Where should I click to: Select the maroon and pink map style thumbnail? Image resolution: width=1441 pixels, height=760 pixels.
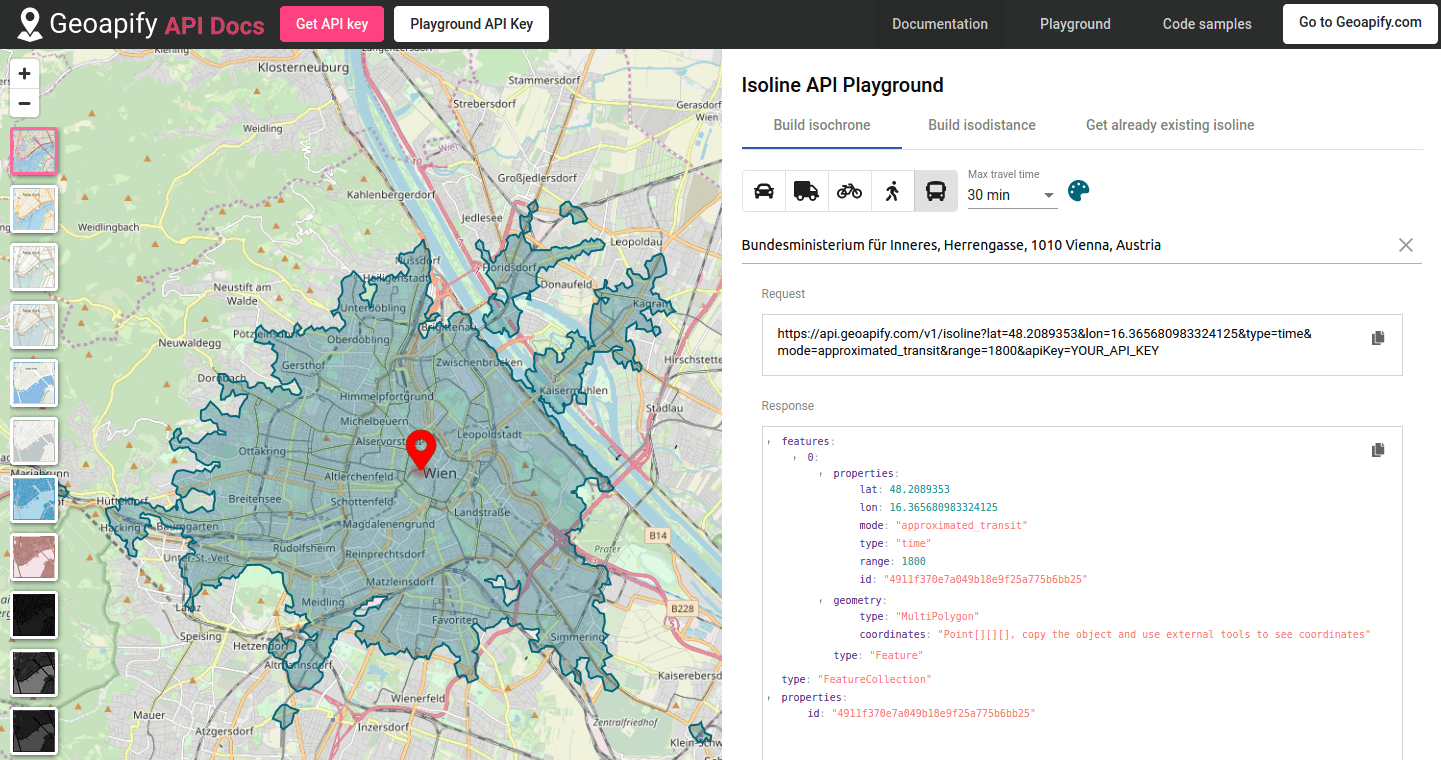(34, 556)
